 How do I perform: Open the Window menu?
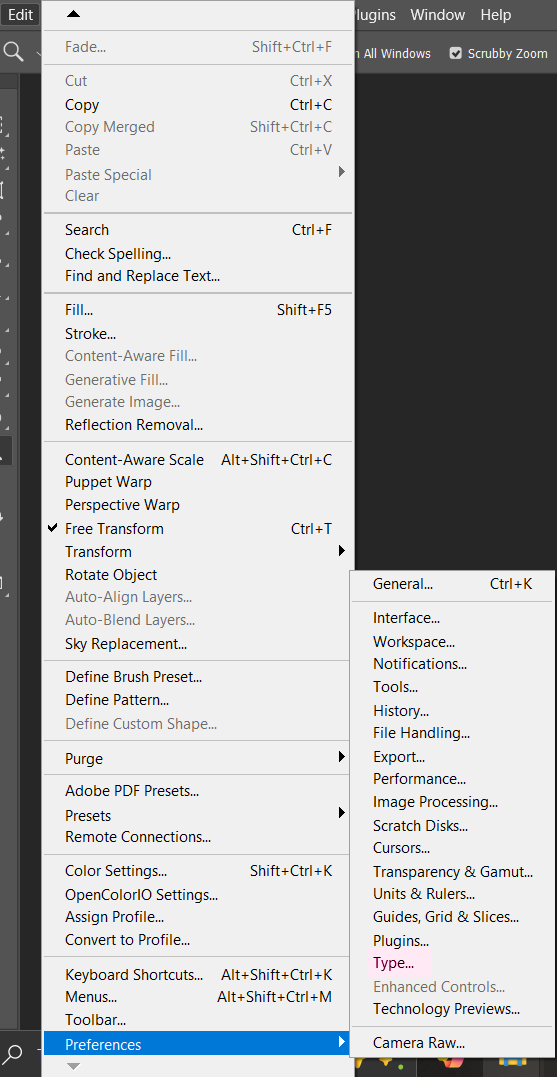[437, 14]
